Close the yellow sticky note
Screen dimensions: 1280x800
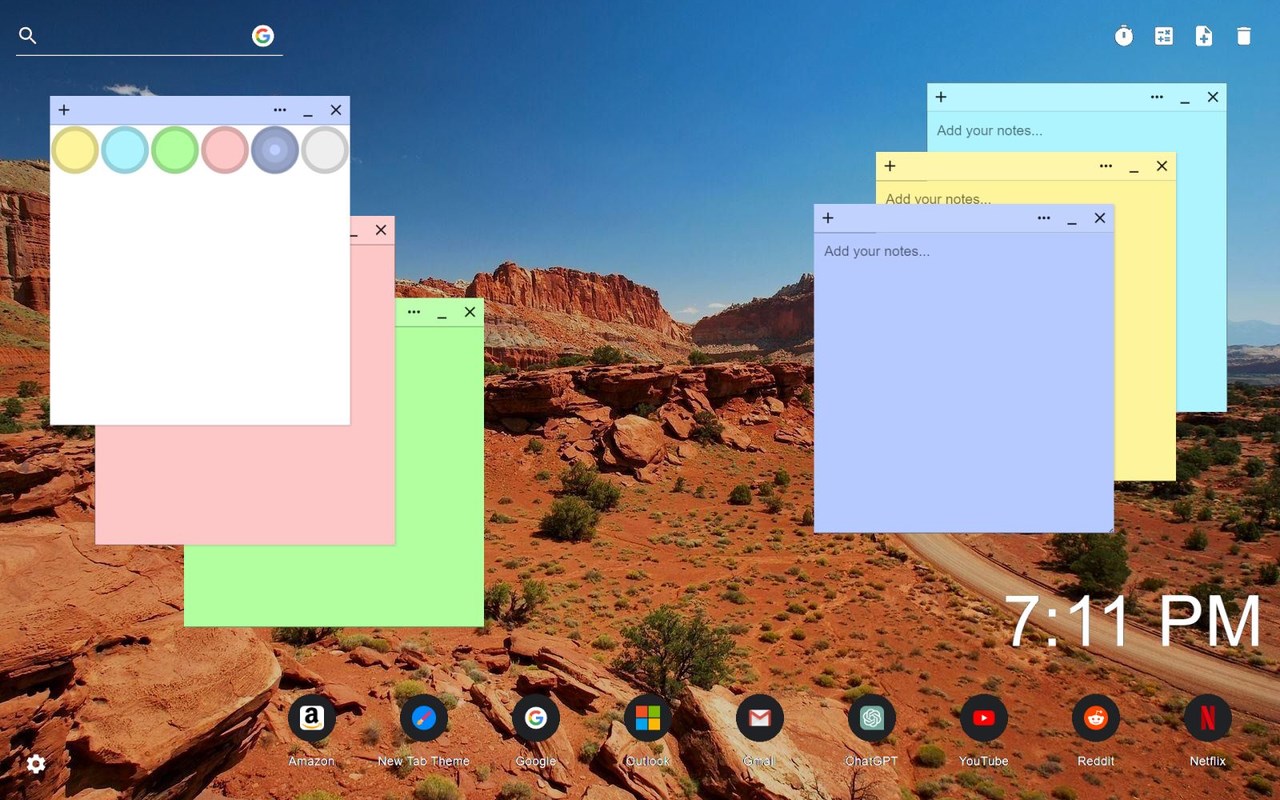(1162, 166)
